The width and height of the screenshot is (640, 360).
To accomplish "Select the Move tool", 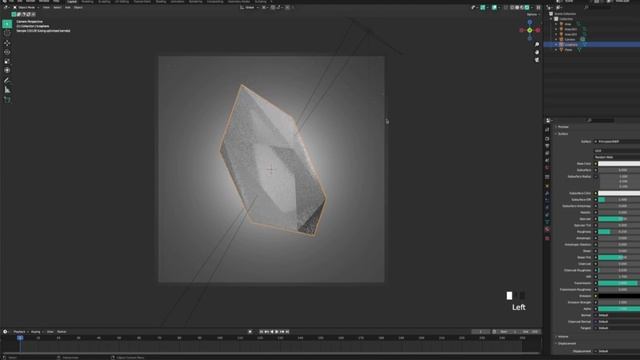I will 7,43.
